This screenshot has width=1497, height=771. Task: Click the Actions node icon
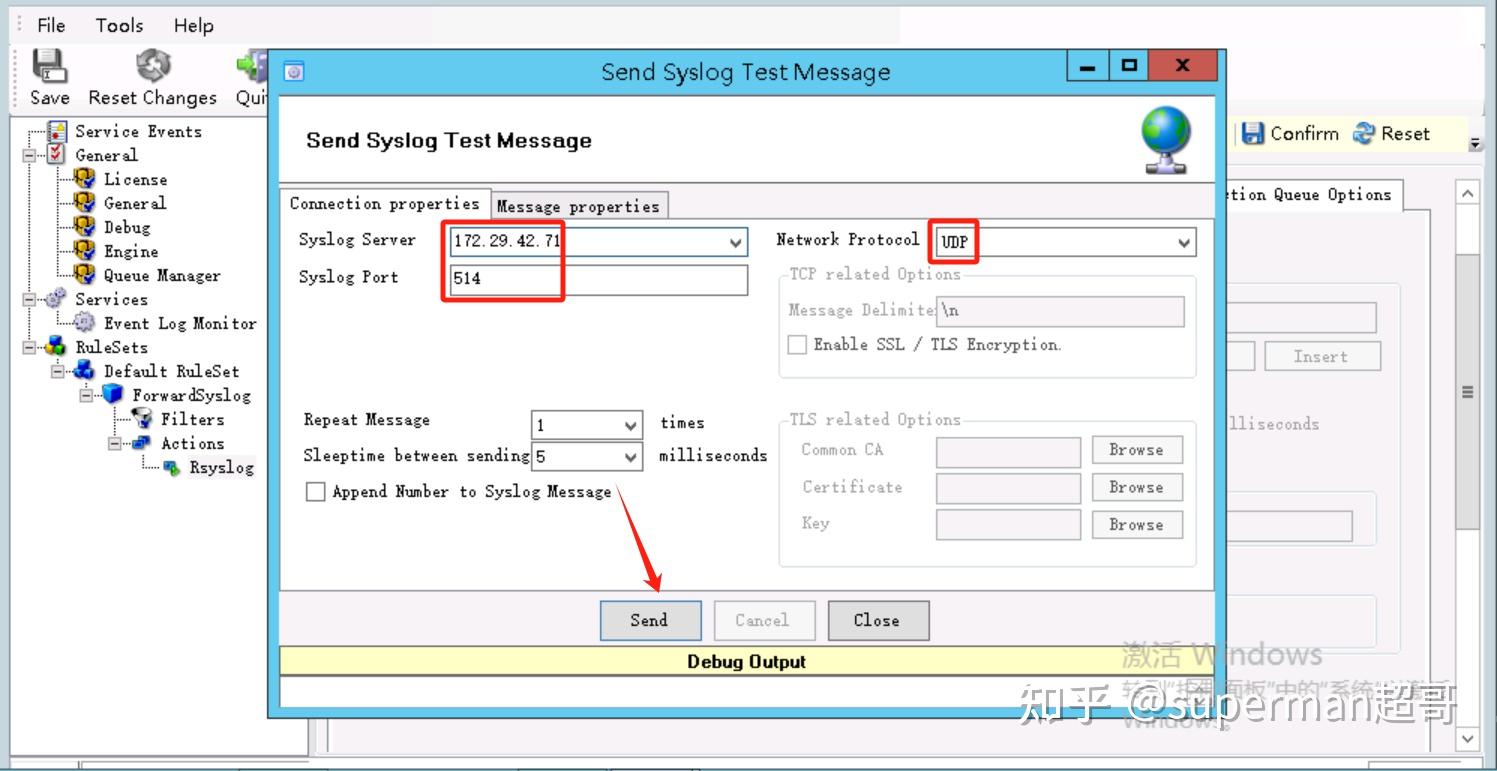point(142,443)
